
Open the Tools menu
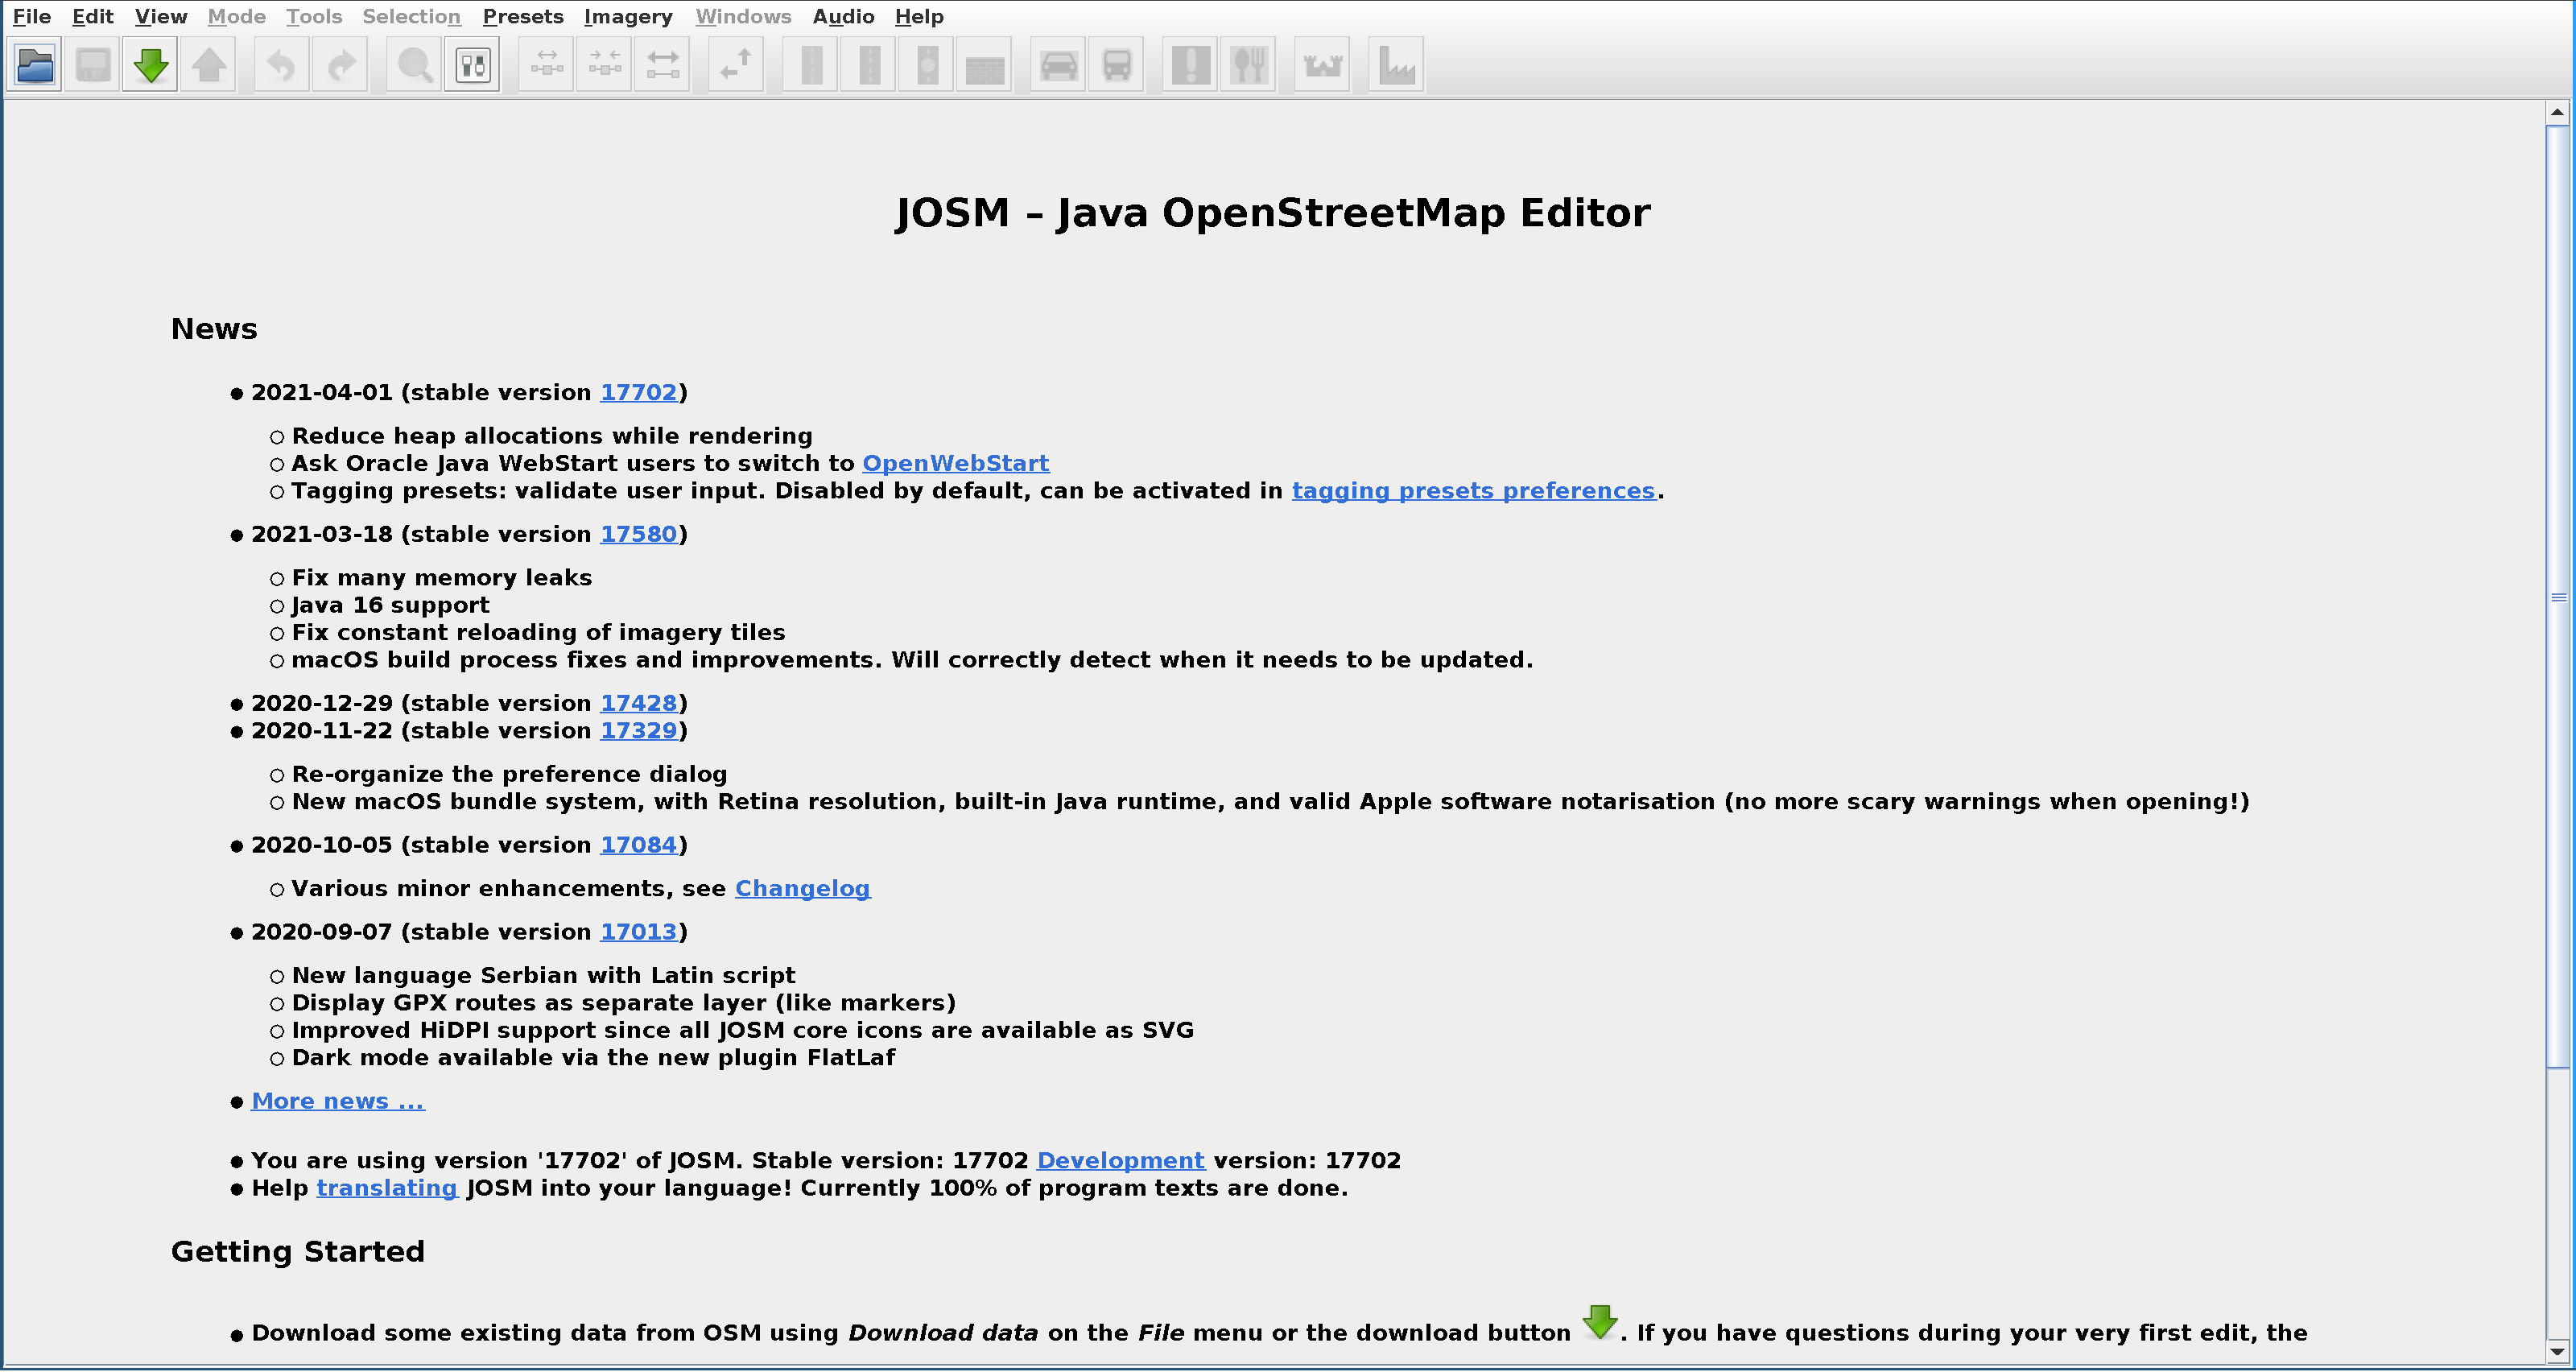314,16
